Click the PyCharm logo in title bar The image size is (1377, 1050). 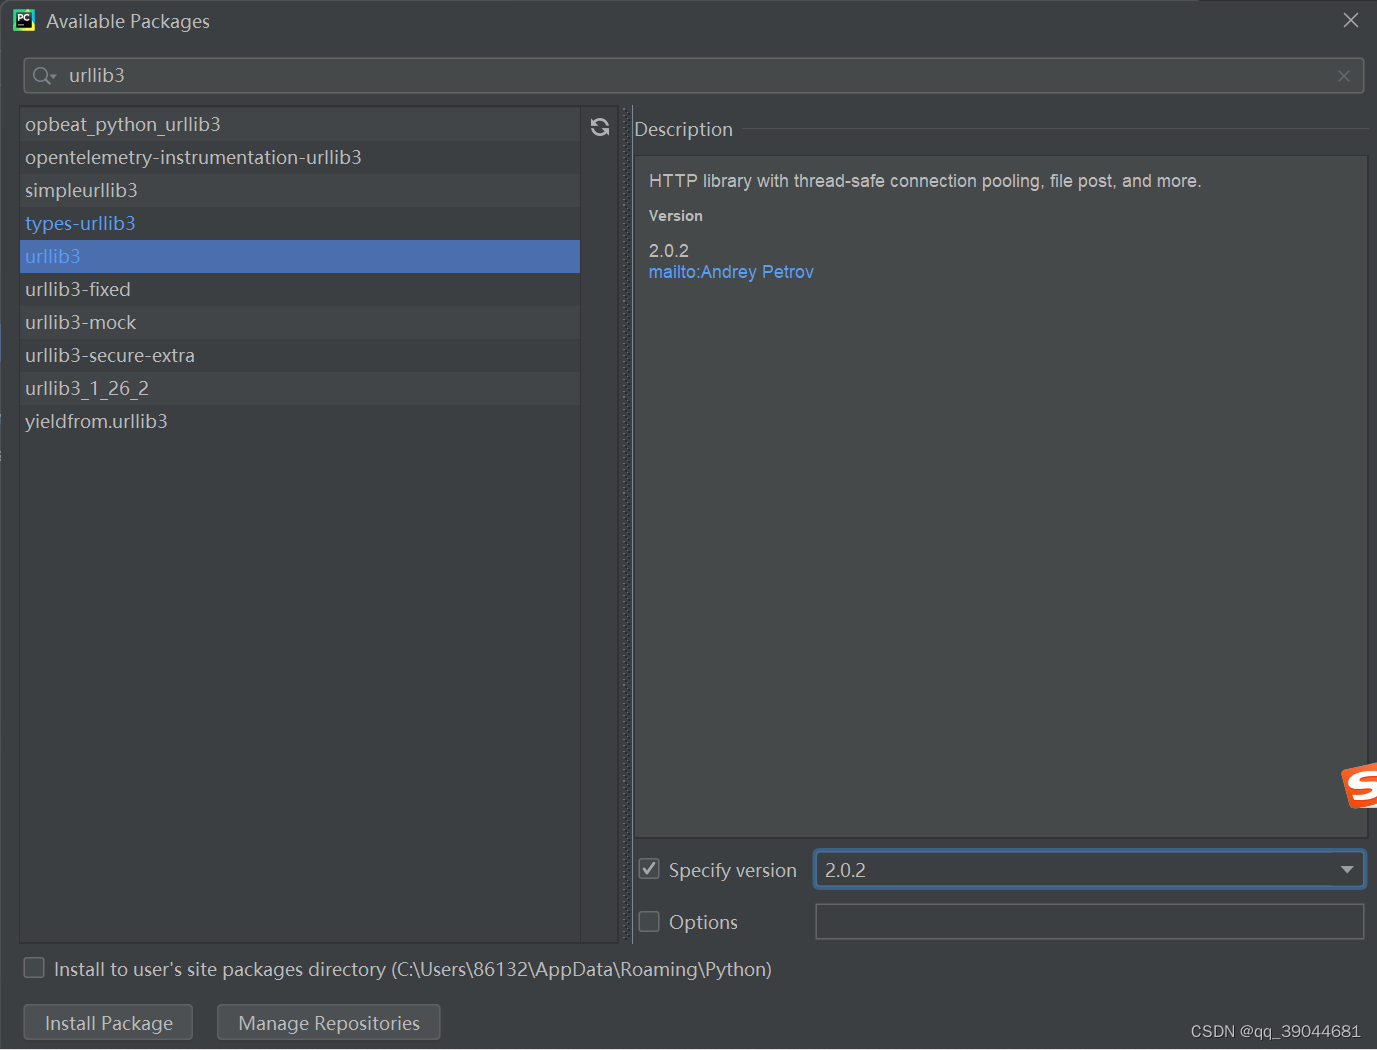click(22, 20)
